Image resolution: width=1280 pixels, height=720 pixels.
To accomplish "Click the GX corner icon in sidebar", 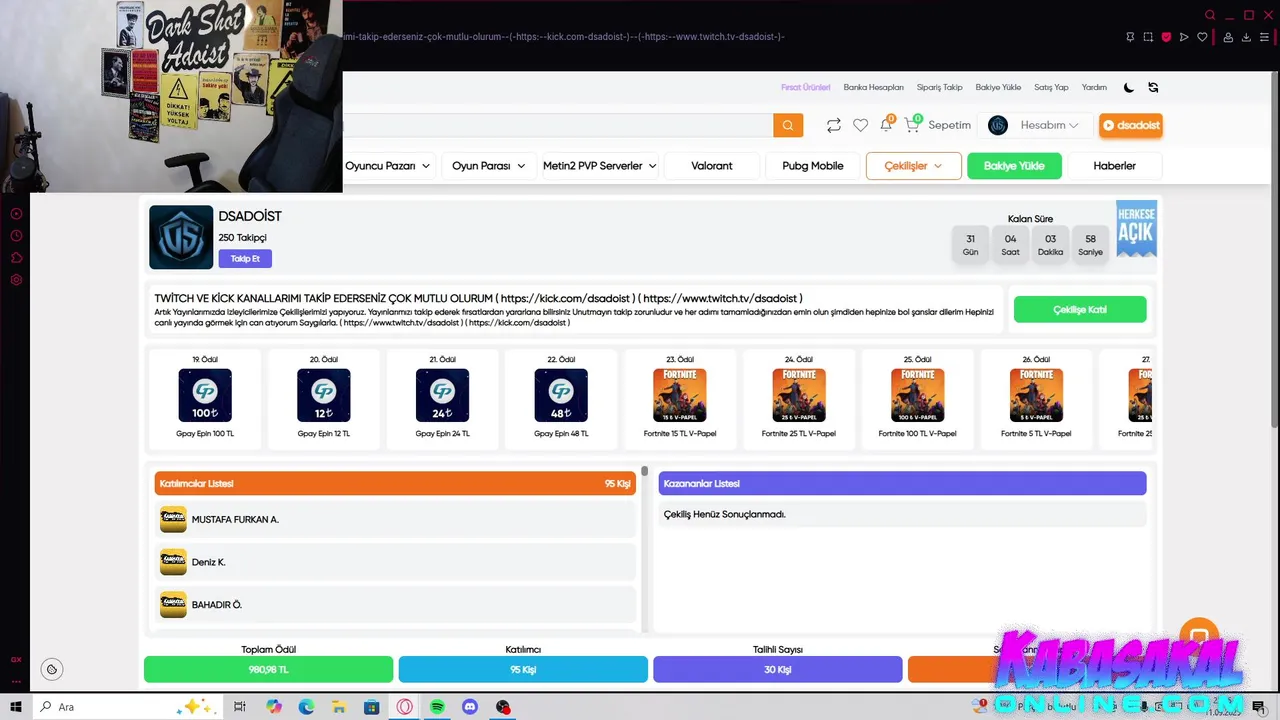I will 16,660.
